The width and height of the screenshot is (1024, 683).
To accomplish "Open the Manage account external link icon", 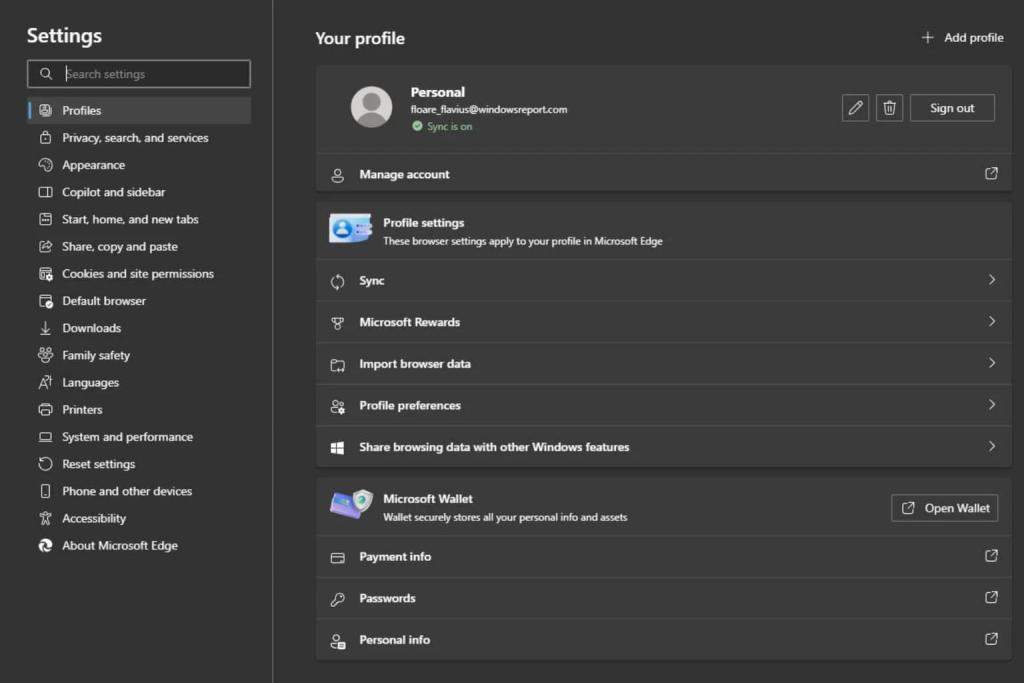I will pyautogui.click(x=991, y=174).
